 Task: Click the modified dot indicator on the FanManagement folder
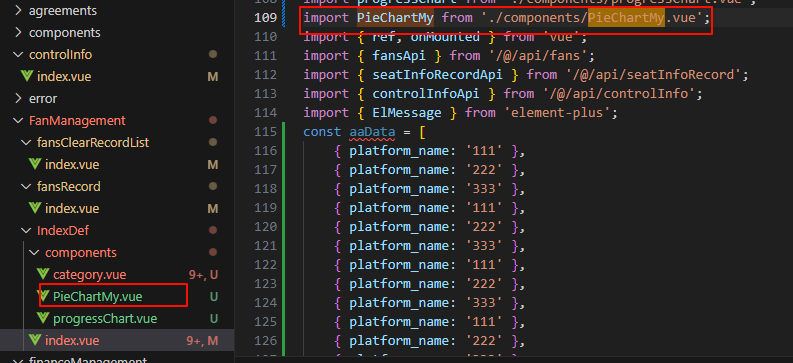click(x=213, y=121)
